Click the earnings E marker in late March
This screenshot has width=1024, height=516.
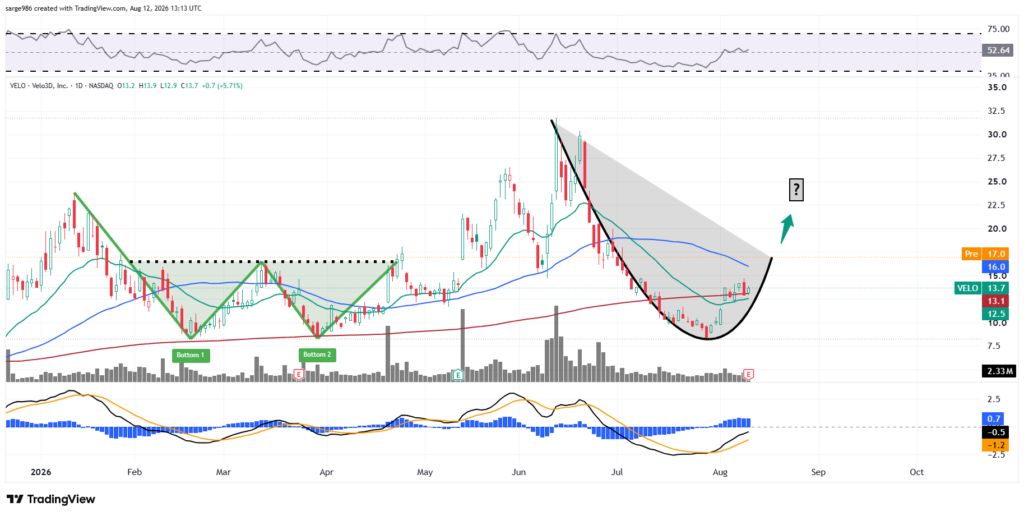(x=299, y=374)
